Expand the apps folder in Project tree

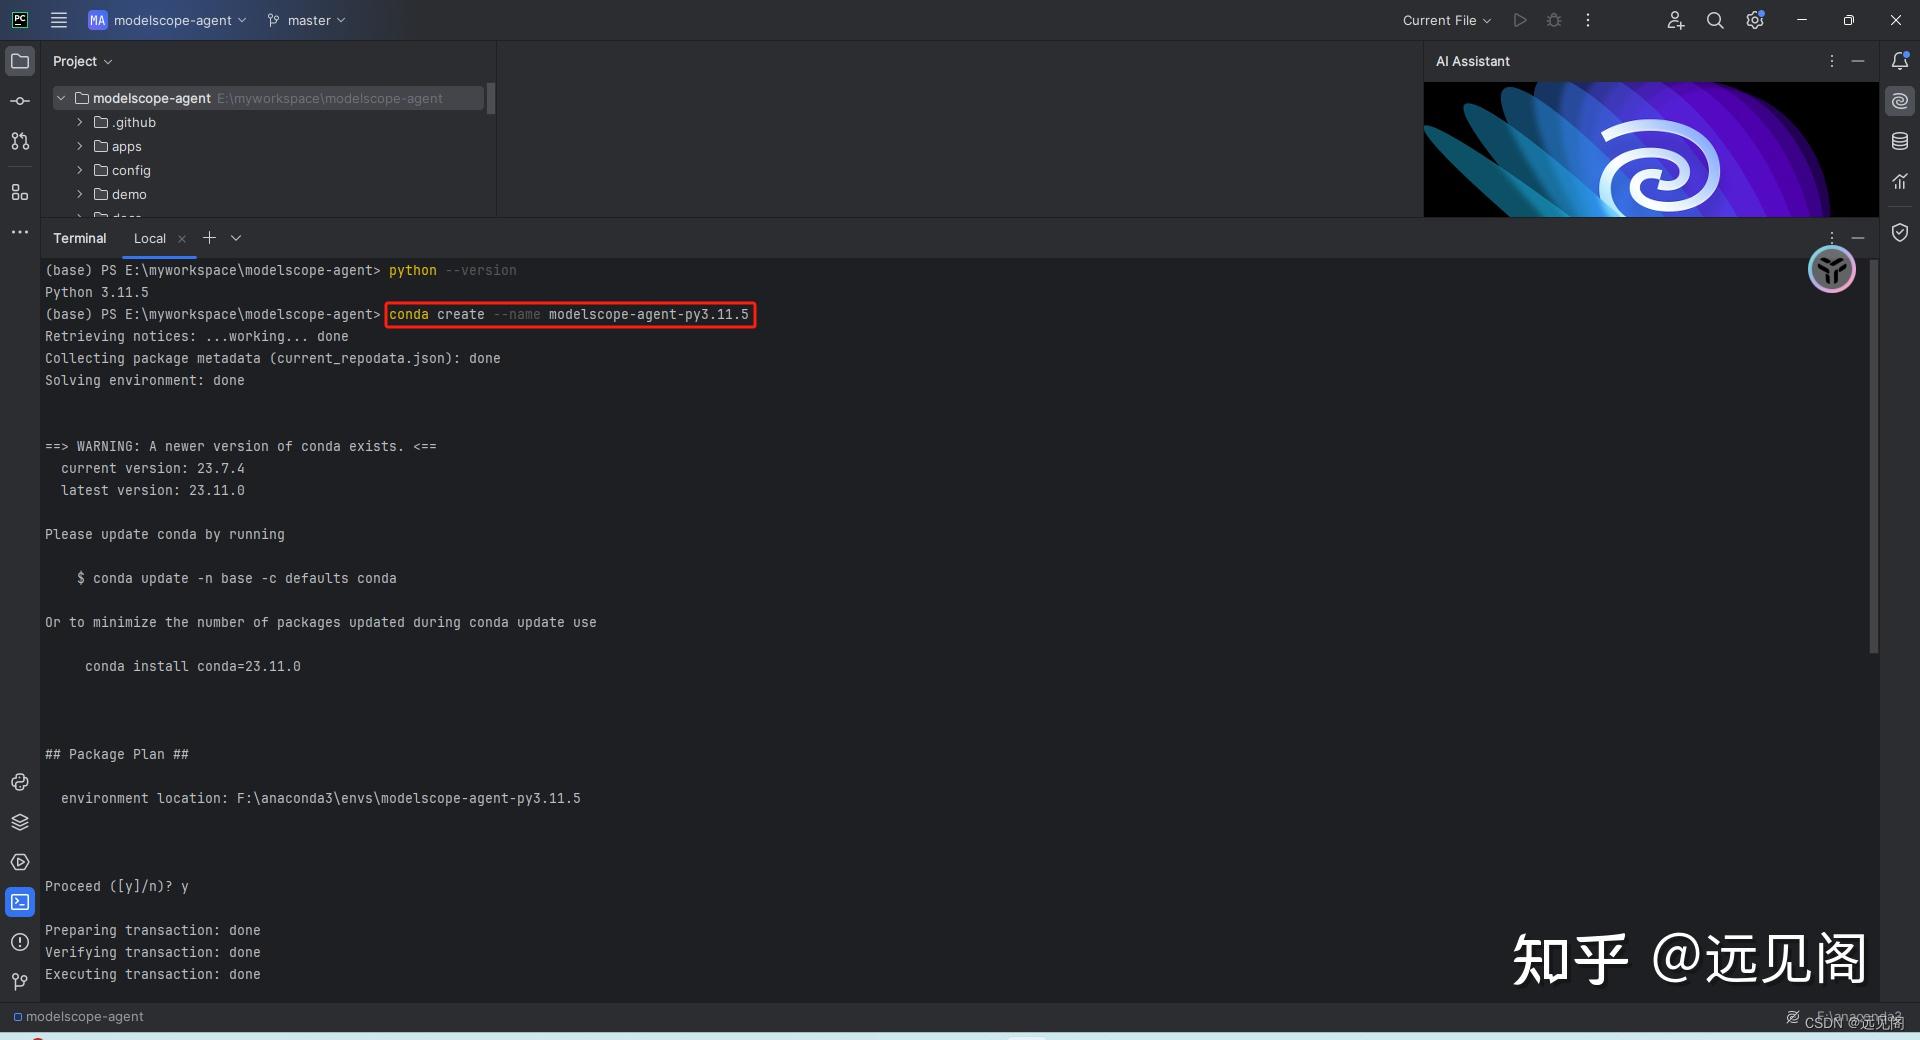pyautogui.click(x=79, y=146)
